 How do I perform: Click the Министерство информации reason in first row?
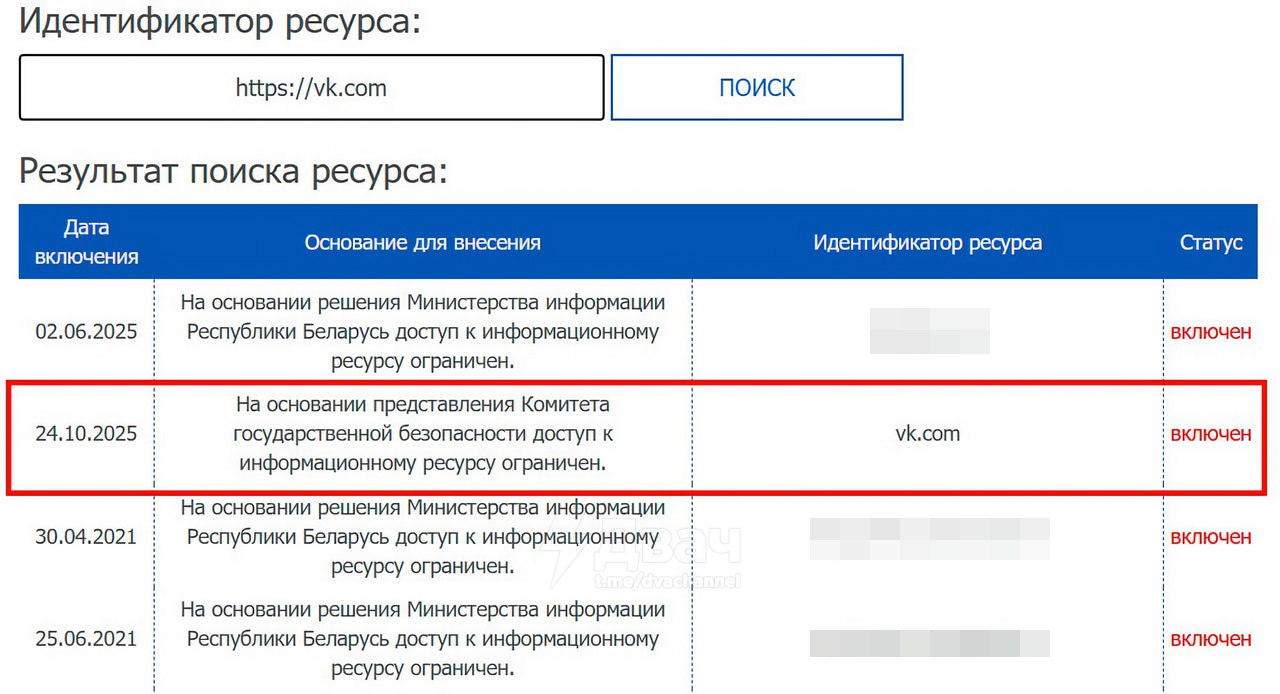(x=422, y=331)
